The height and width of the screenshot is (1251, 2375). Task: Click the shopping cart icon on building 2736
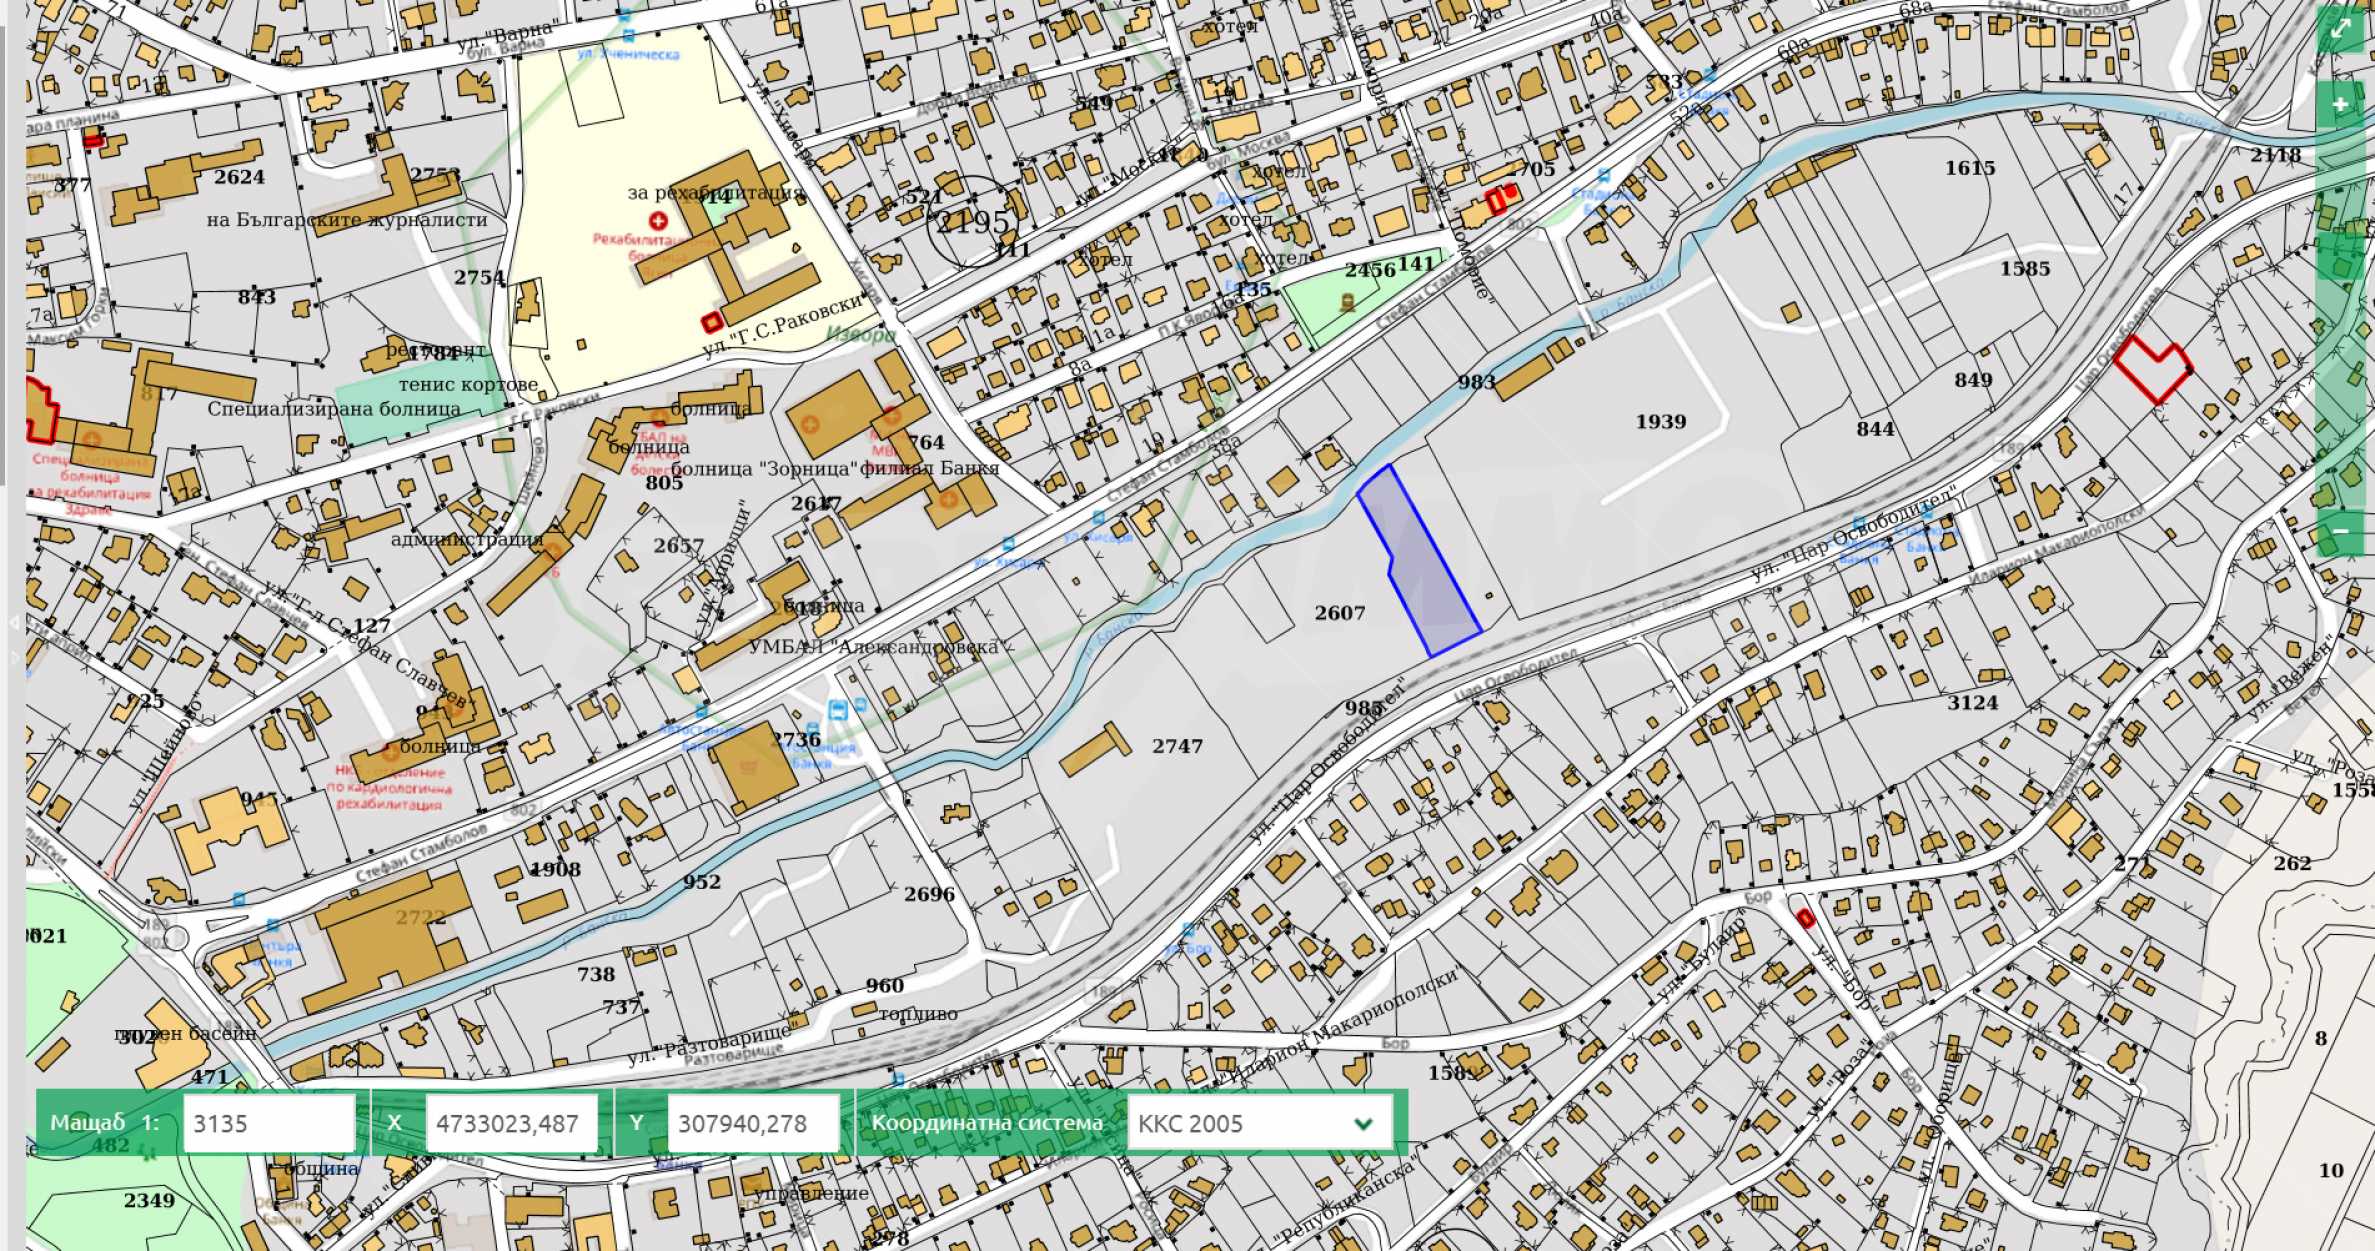tap(749, 768)
